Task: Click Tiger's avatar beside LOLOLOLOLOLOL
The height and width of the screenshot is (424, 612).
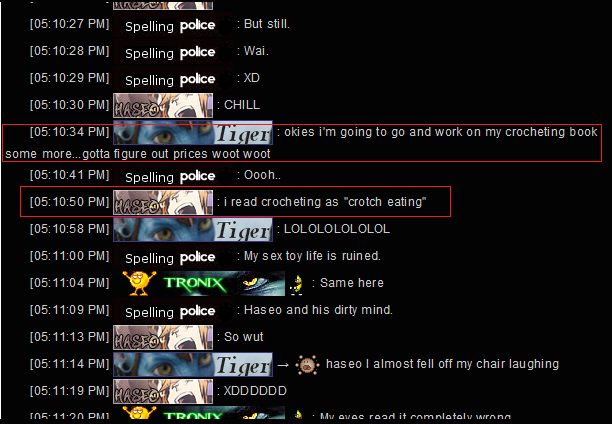Action: 193,230
